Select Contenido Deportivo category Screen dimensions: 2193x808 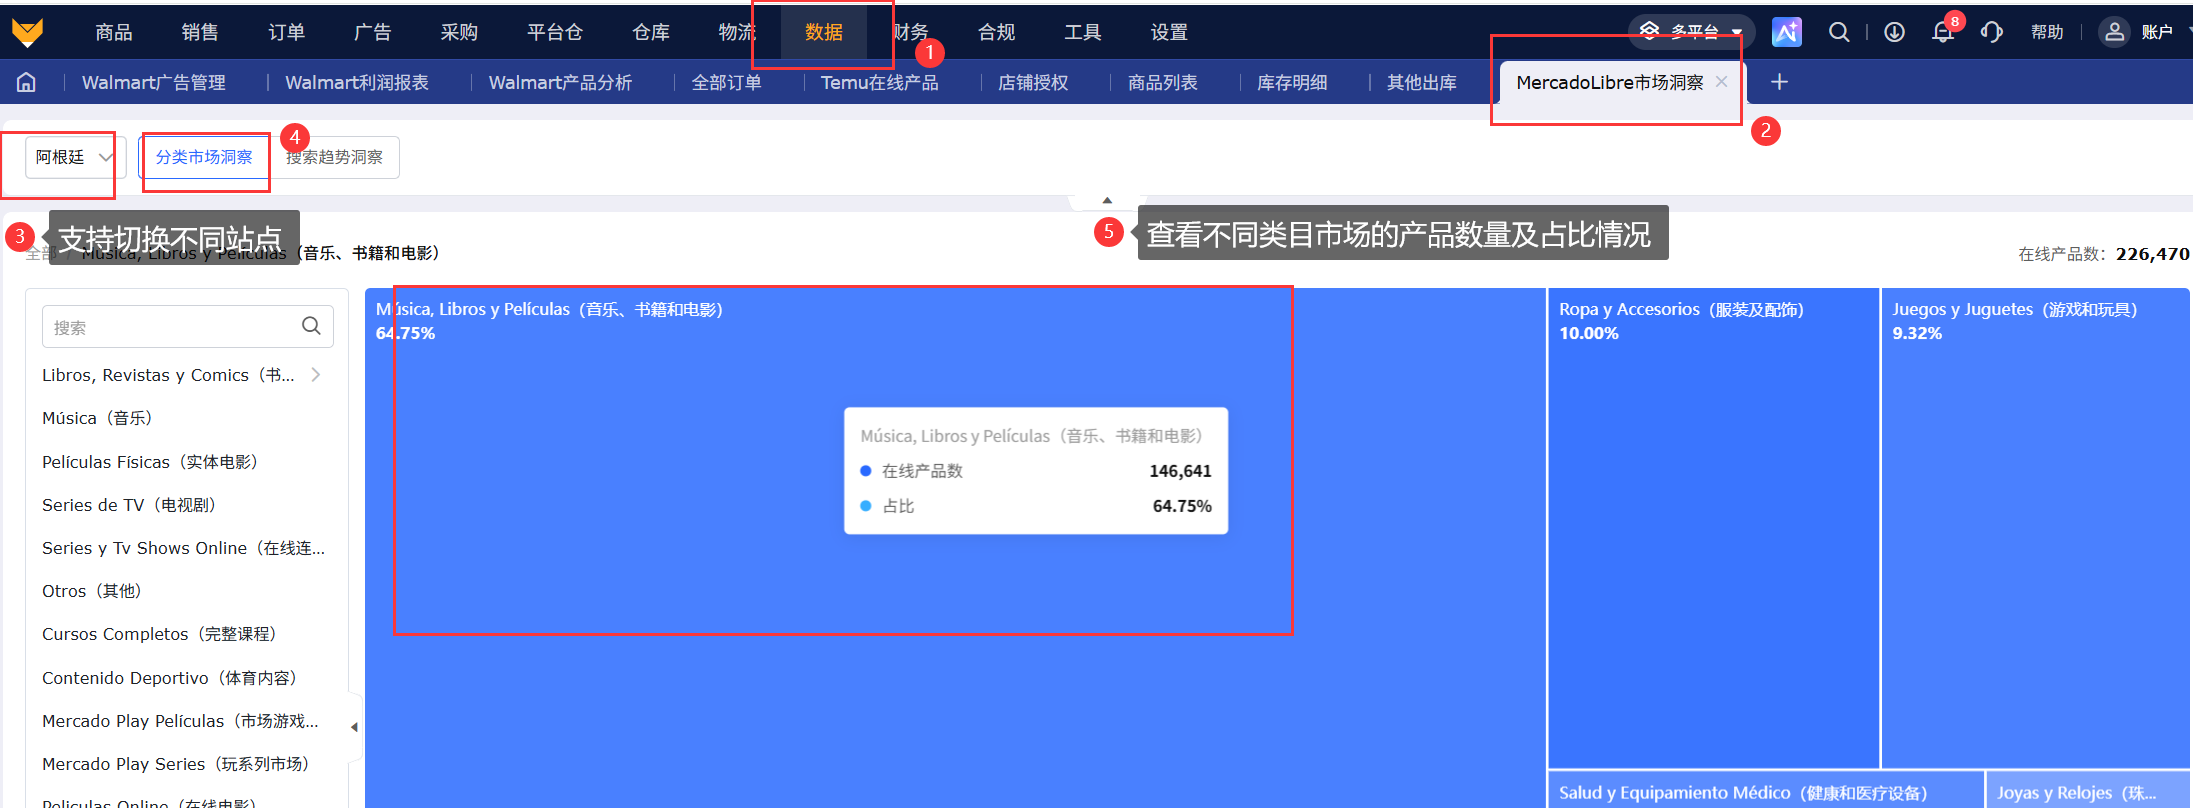coord(170,678)
